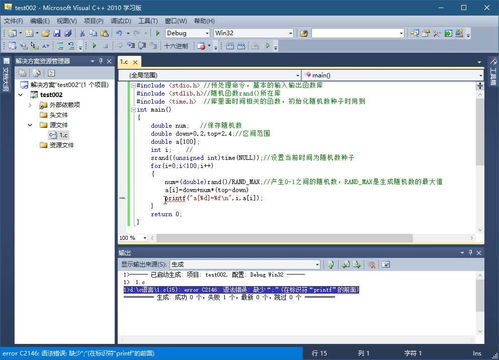499x360 pixels.
Task: Click the Open File folder icon
Action: click(x=46, y=33)
